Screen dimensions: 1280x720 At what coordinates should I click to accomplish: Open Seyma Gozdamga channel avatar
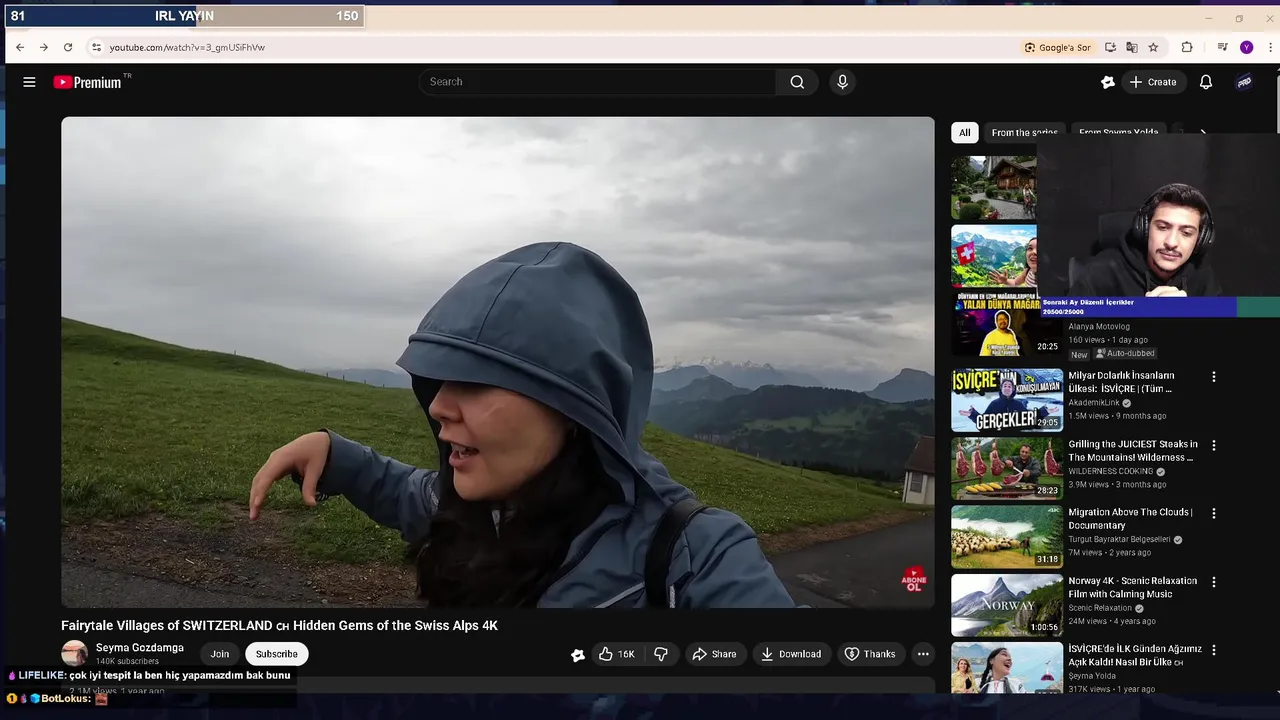(x=74, y=654)
